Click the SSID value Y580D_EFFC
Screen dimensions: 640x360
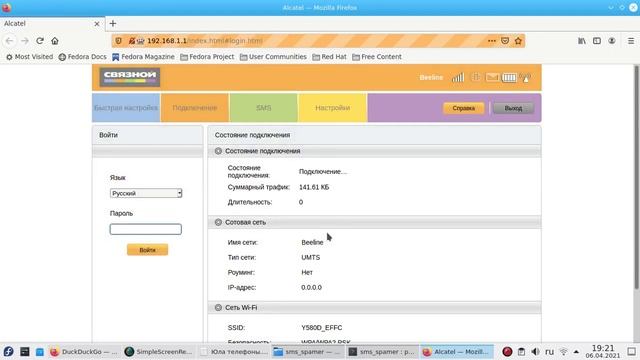coord(322,328)
